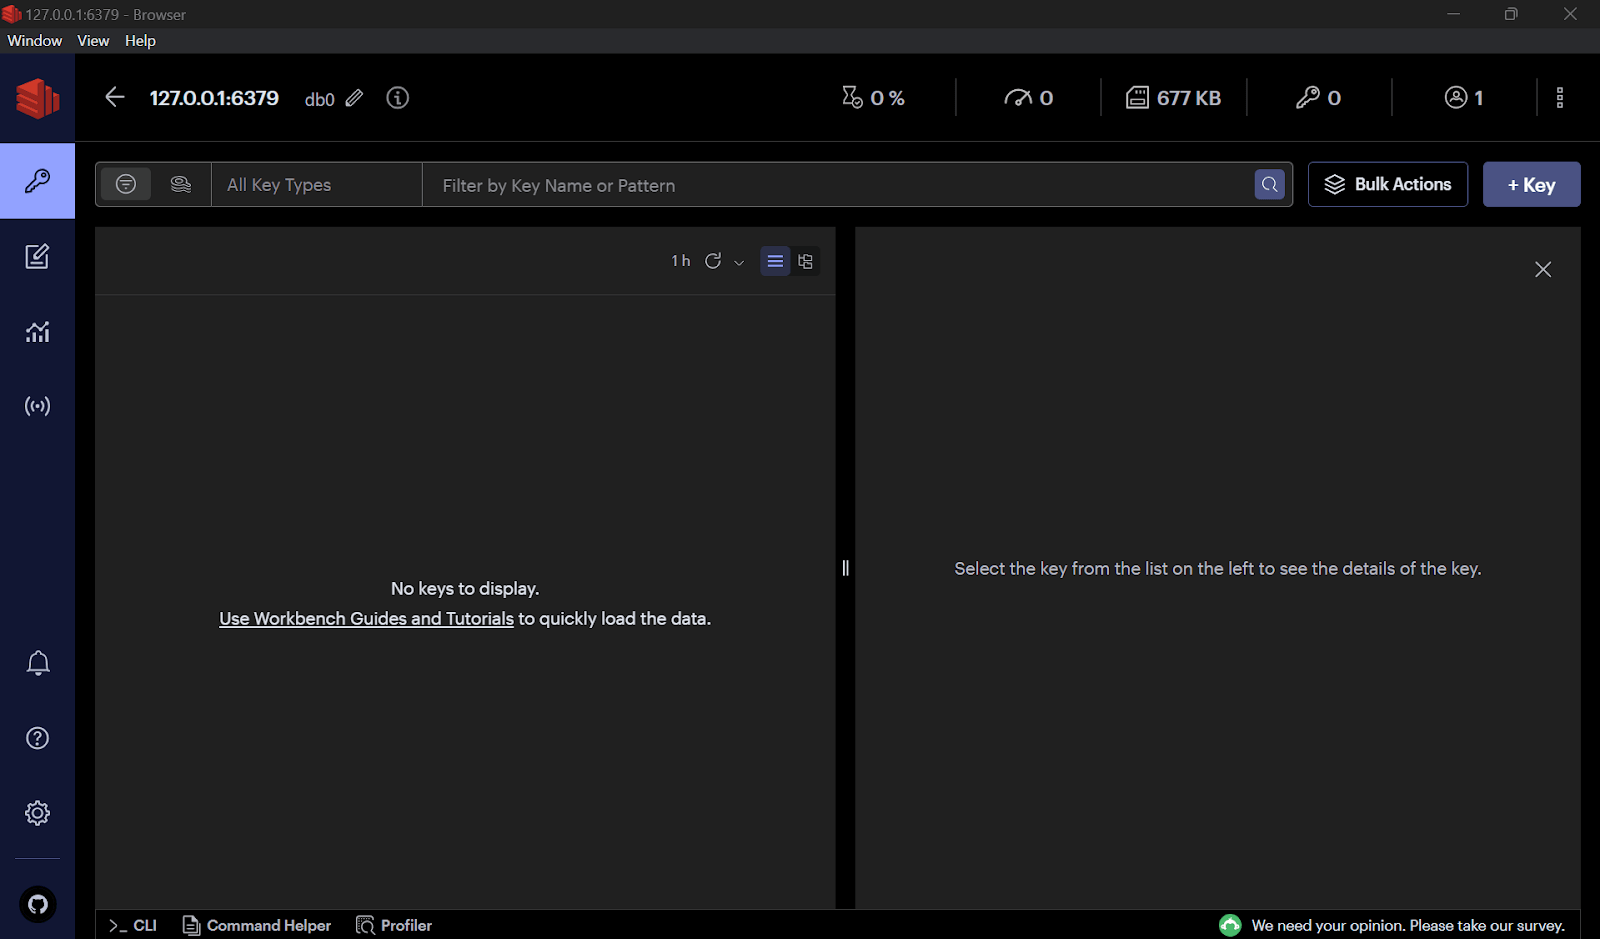Edit the db0 database index
Image resolution: width=1600 pixels, height=939 pixels.
click(355, 98)
